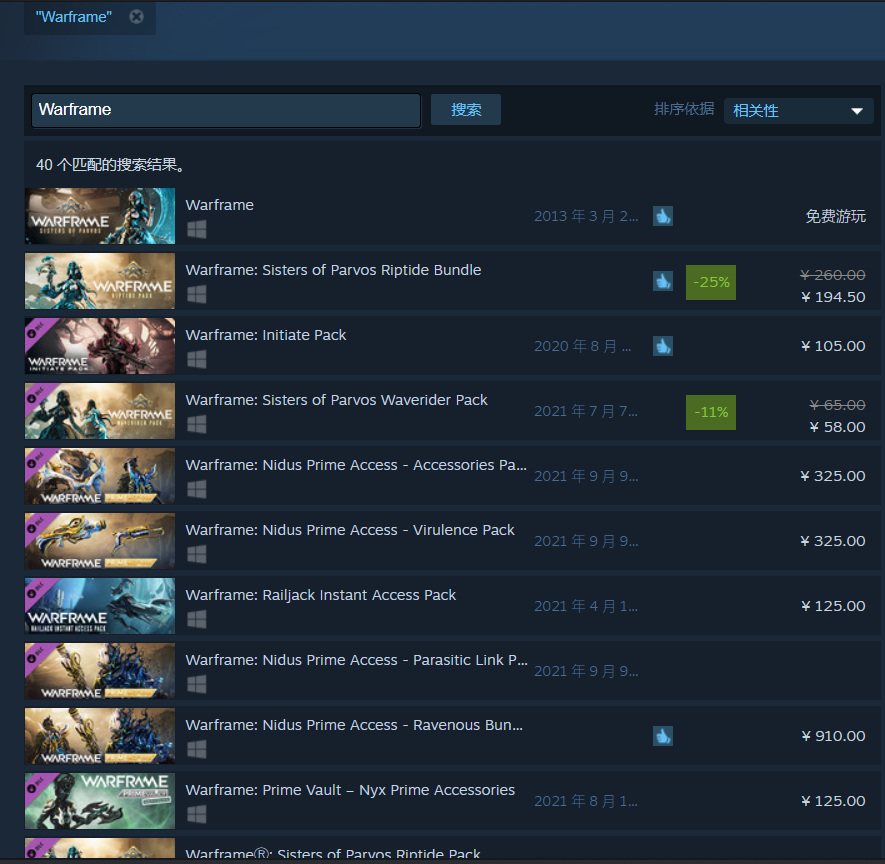Click Windows icon under Initiate Pack
This screenshot has height=864, width=885.
click(196, 359)
